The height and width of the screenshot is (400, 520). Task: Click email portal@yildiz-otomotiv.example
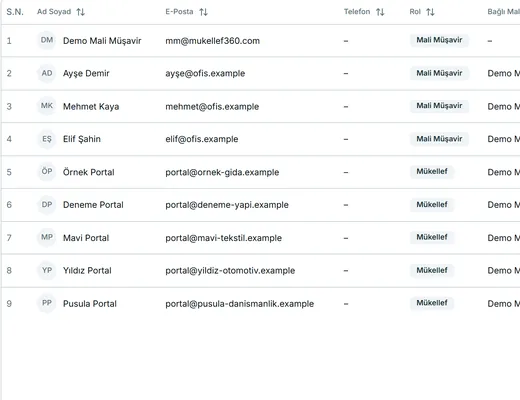point(230,270)
